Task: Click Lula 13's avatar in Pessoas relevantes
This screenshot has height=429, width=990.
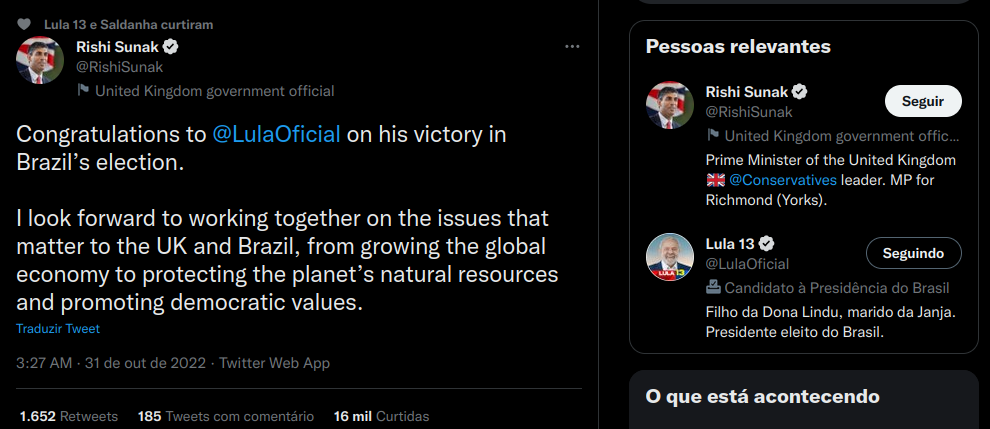Action: (670, 257)
